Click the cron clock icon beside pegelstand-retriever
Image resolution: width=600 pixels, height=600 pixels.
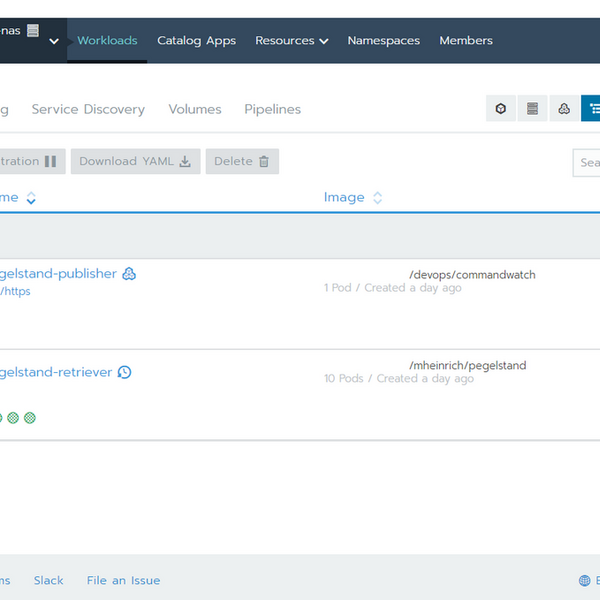[124, 372]
